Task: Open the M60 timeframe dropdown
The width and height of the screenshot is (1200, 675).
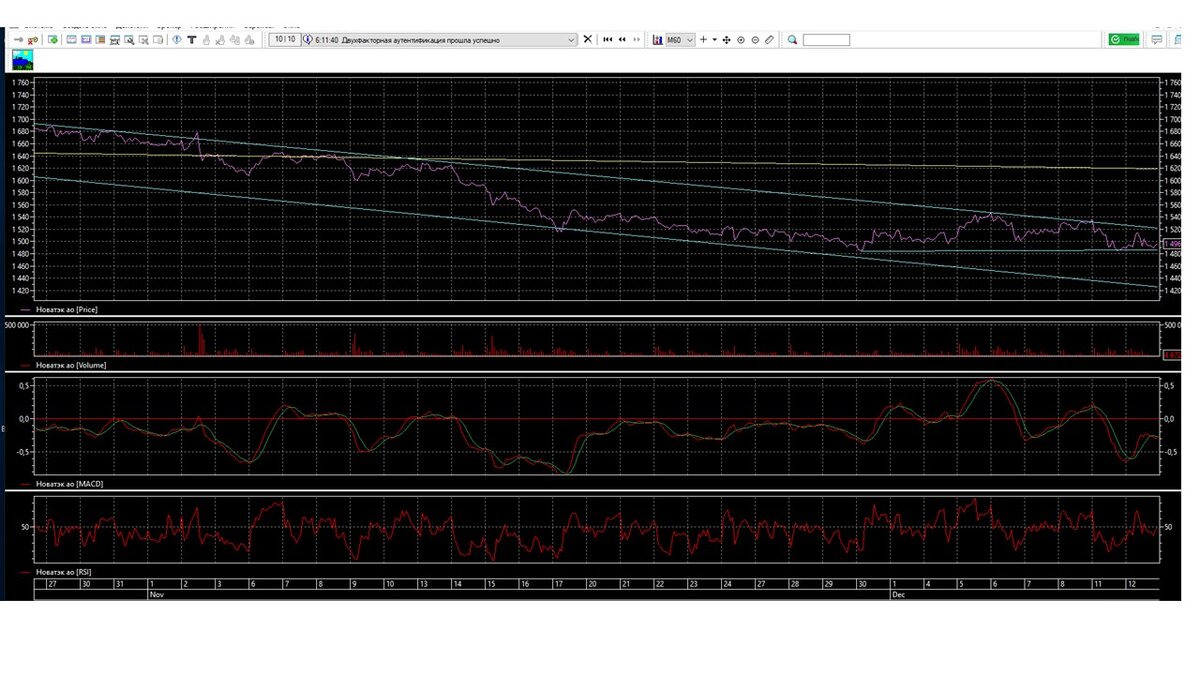Action: [680, 40]
